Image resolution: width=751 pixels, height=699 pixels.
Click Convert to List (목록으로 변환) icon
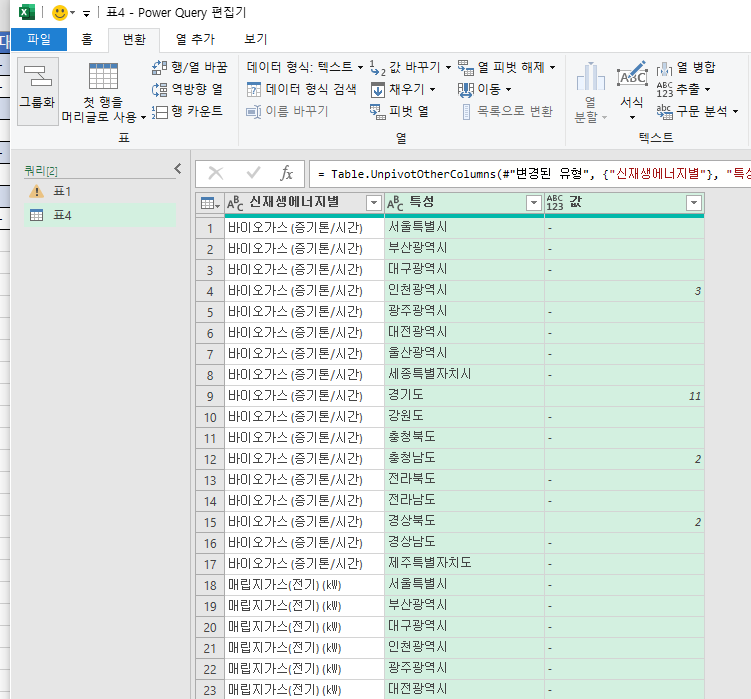click(466, 112)
